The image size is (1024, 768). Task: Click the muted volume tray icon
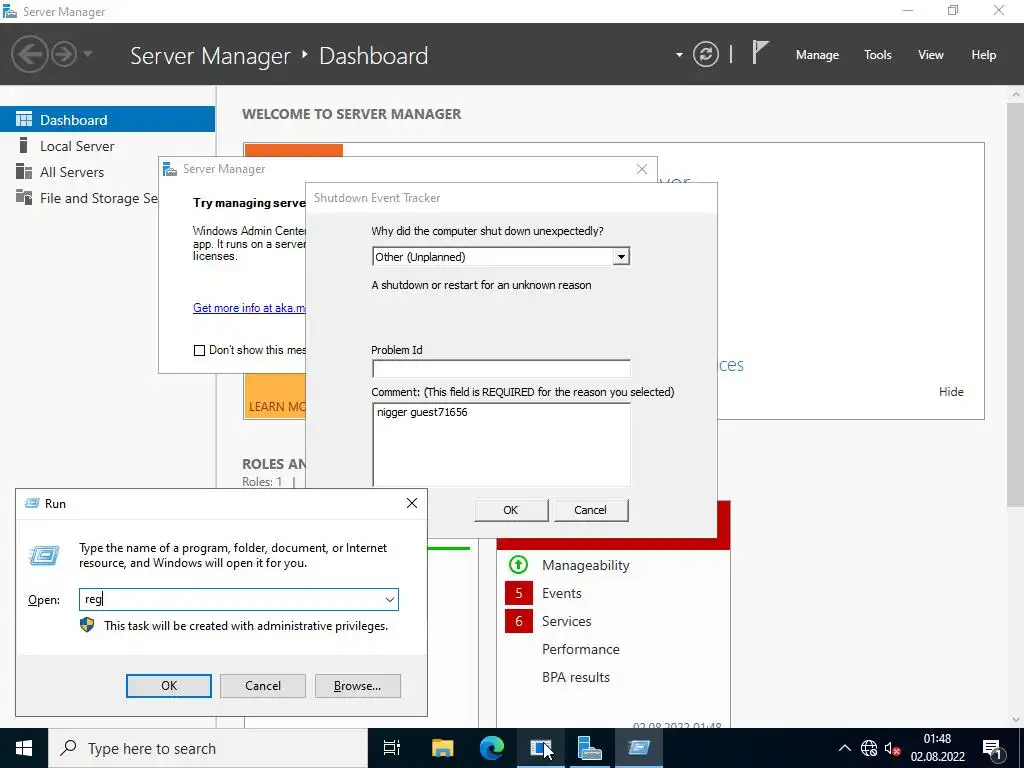coord(893,748)
